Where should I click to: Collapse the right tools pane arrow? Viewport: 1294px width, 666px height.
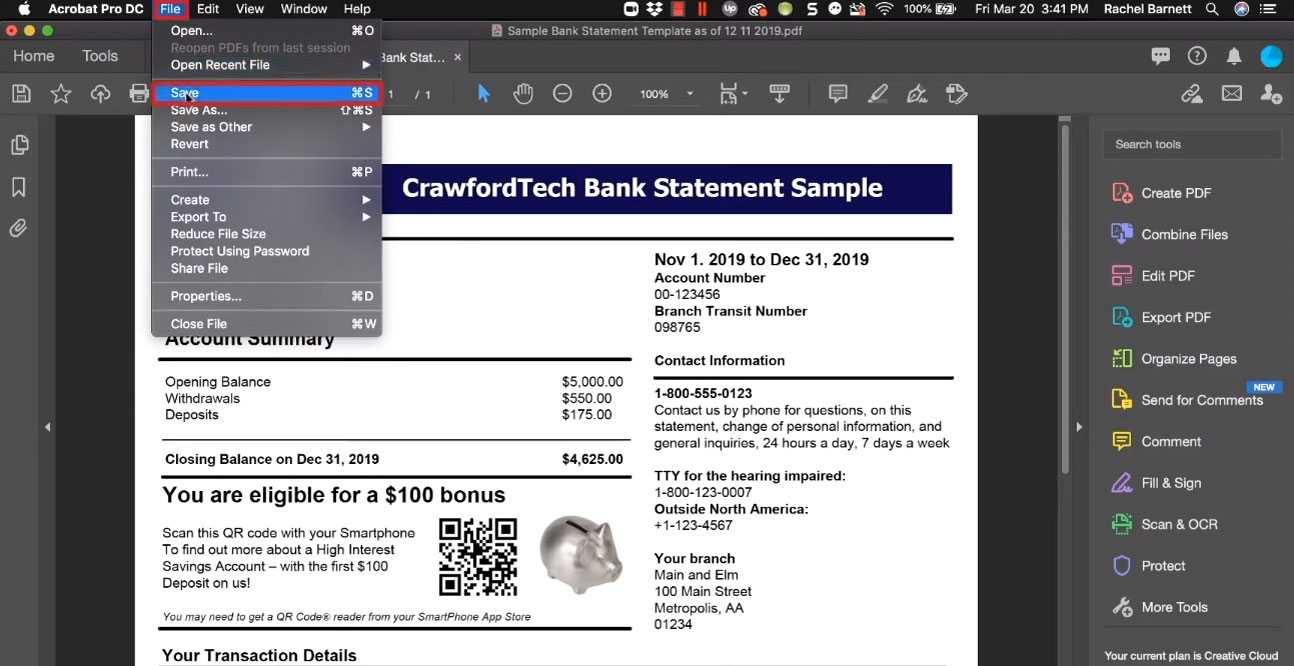coord(1079,427)
